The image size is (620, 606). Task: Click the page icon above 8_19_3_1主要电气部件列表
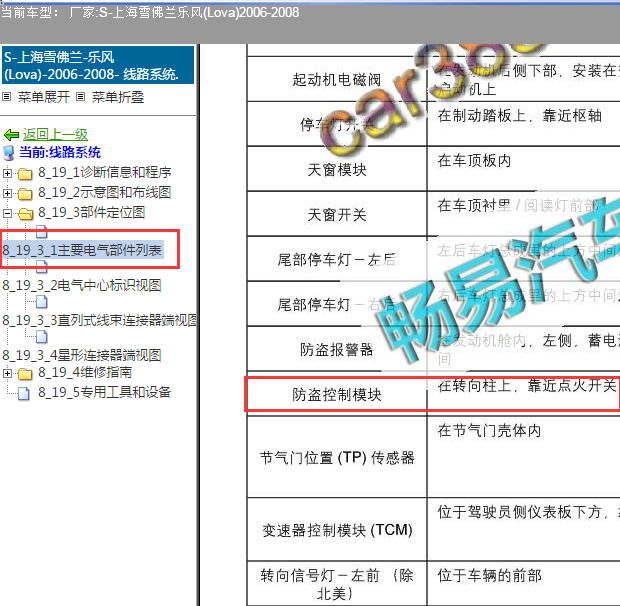coord(42,232)
